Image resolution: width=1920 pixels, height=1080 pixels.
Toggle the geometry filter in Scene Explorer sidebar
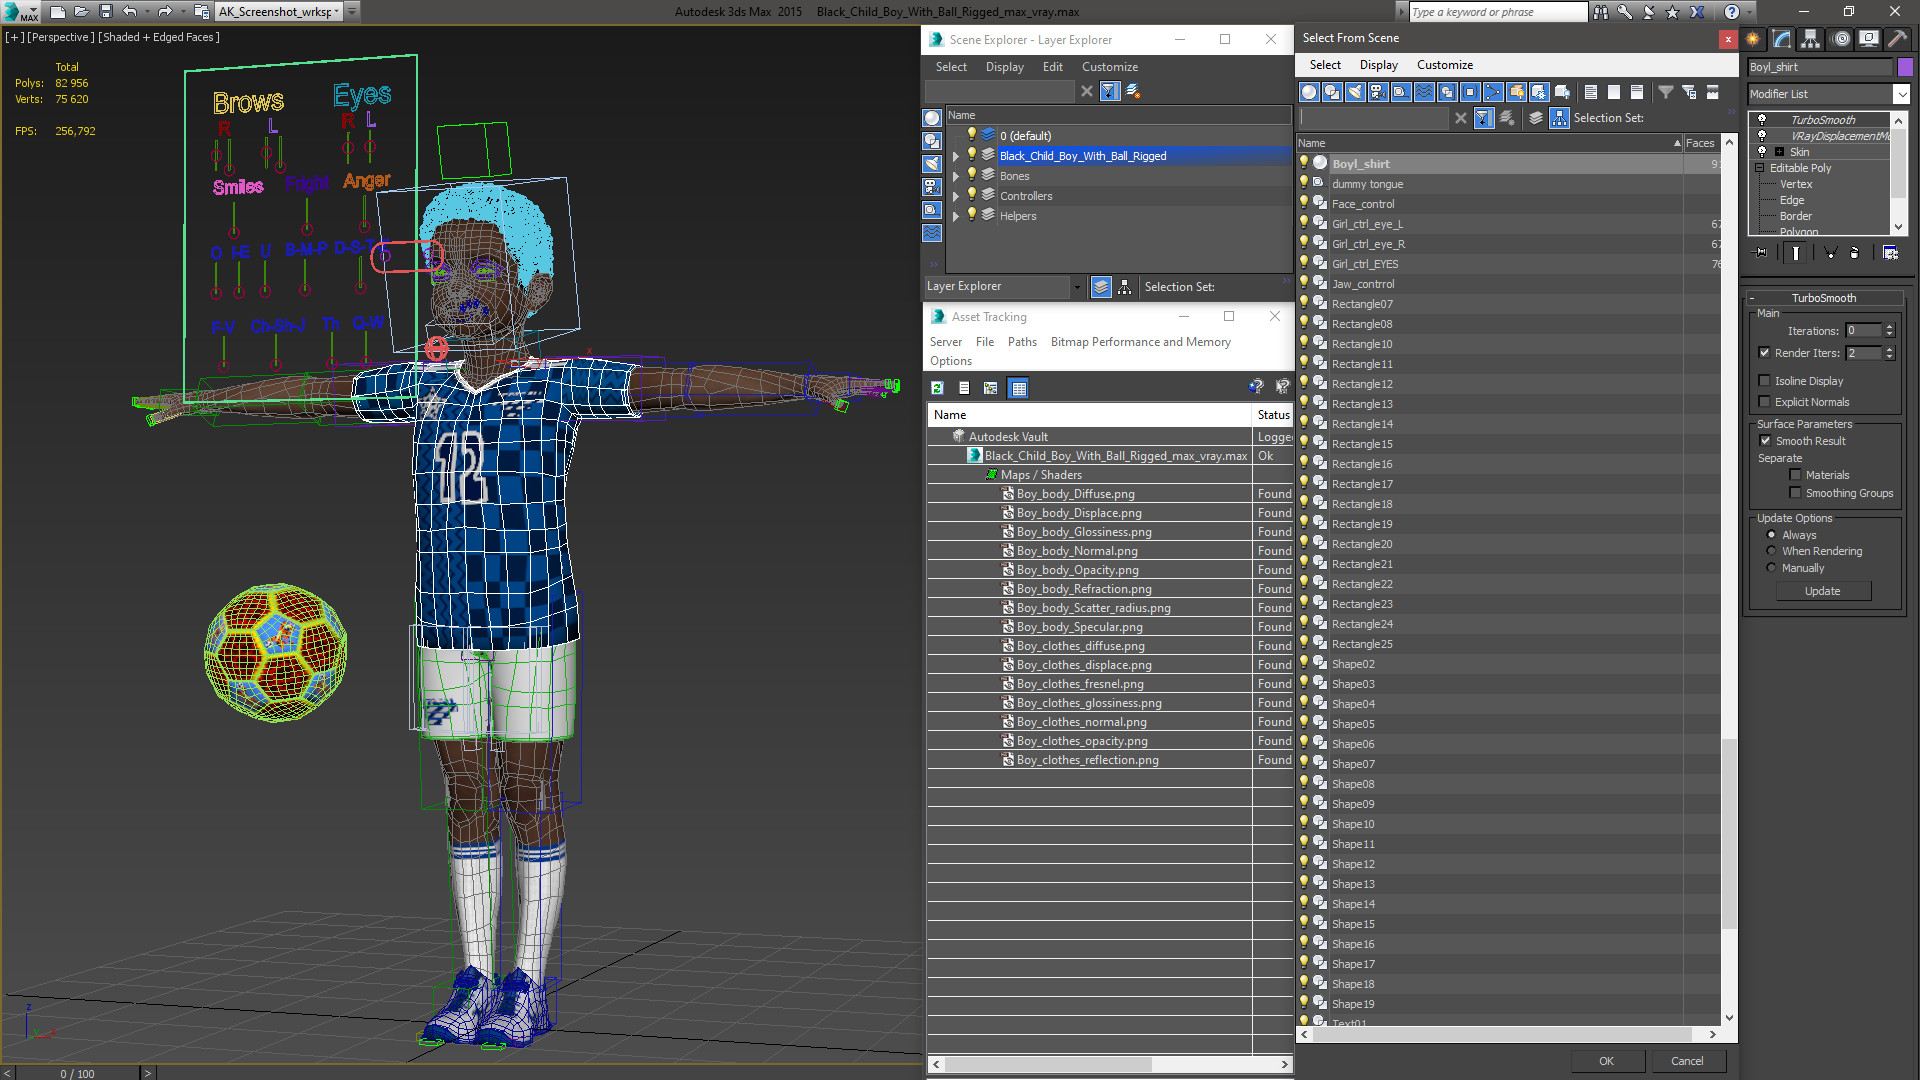(x=932, y=118)
